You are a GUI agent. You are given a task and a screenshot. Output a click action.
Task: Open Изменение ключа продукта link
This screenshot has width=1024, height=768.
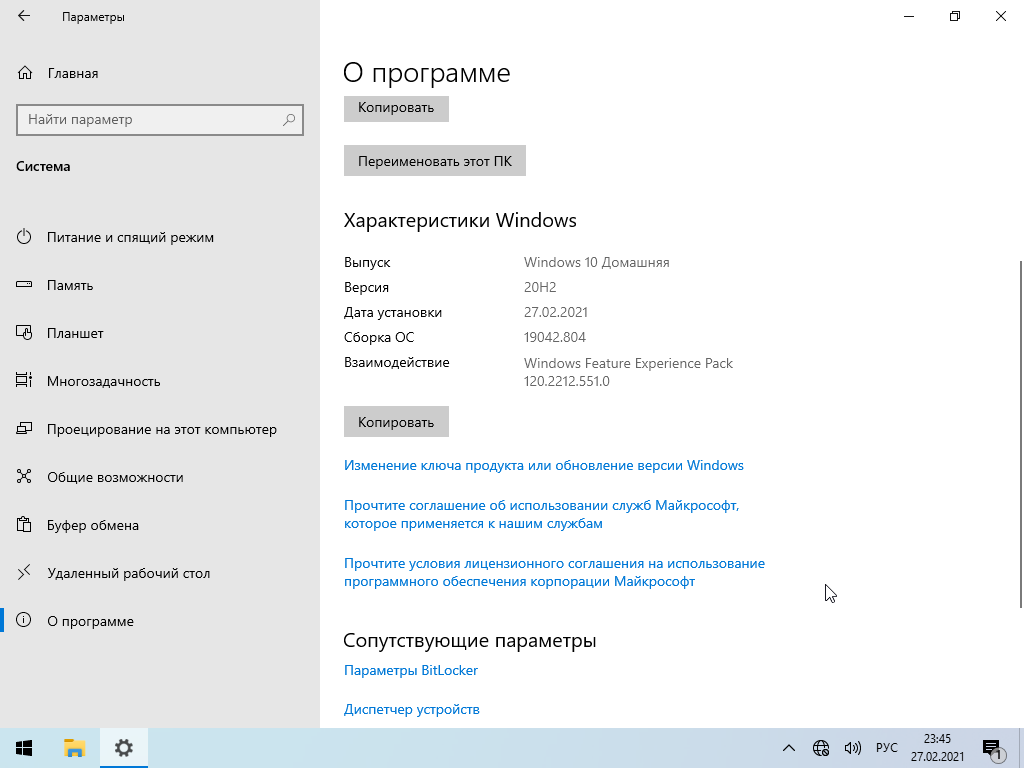[x=544, y=465]
